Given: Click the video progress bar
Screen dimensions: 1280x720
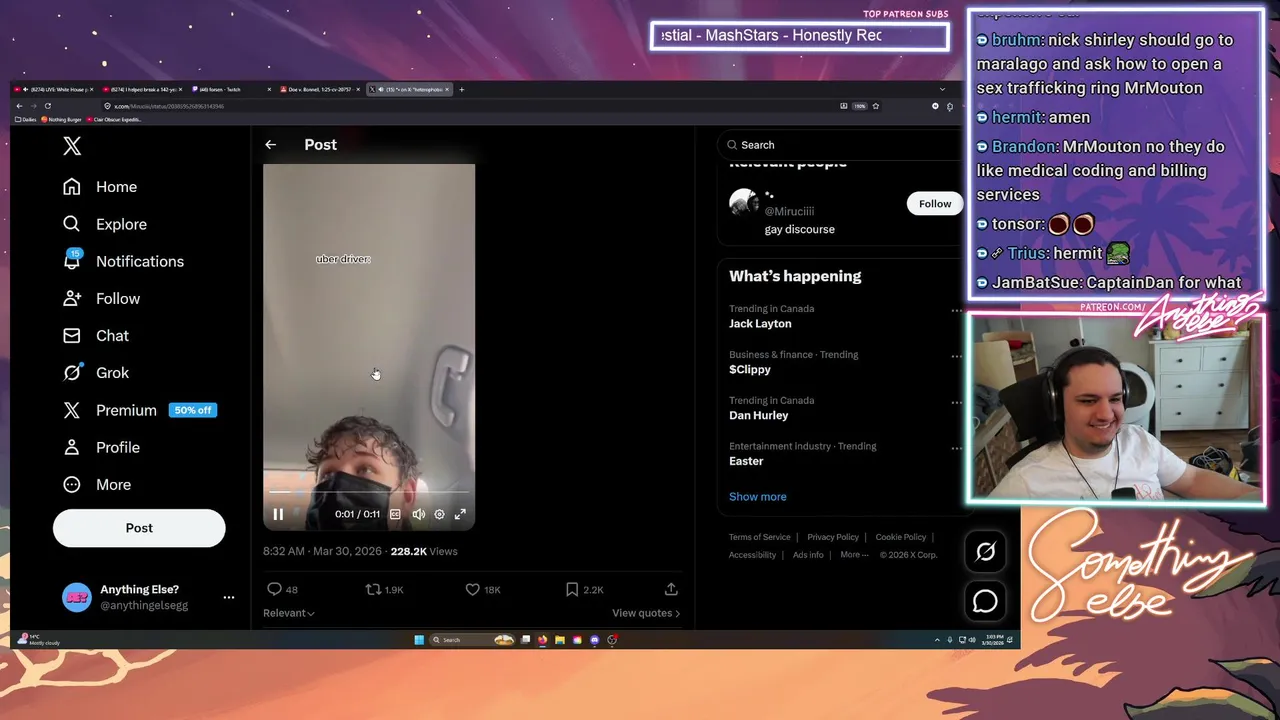Looking at the screenshot, I should (x=368, y=492).
